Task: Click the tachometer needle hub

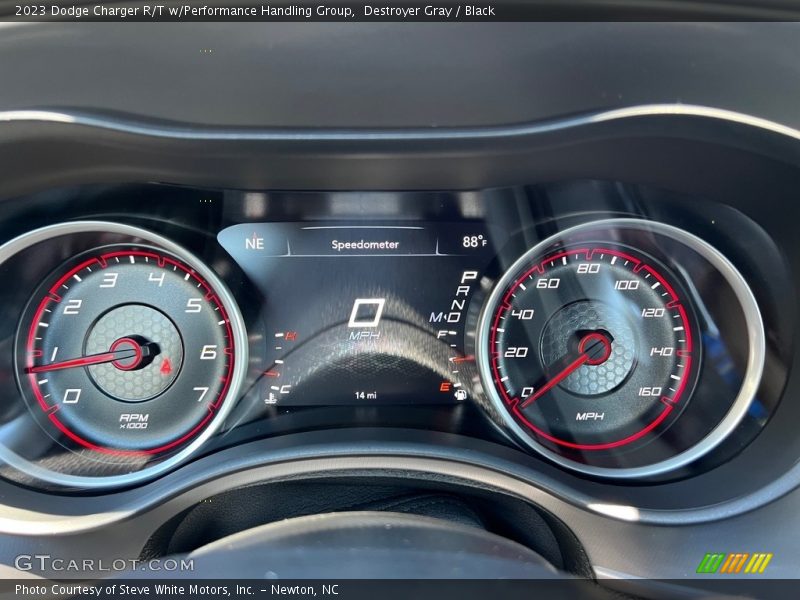Action: click(x=127, y=354)
